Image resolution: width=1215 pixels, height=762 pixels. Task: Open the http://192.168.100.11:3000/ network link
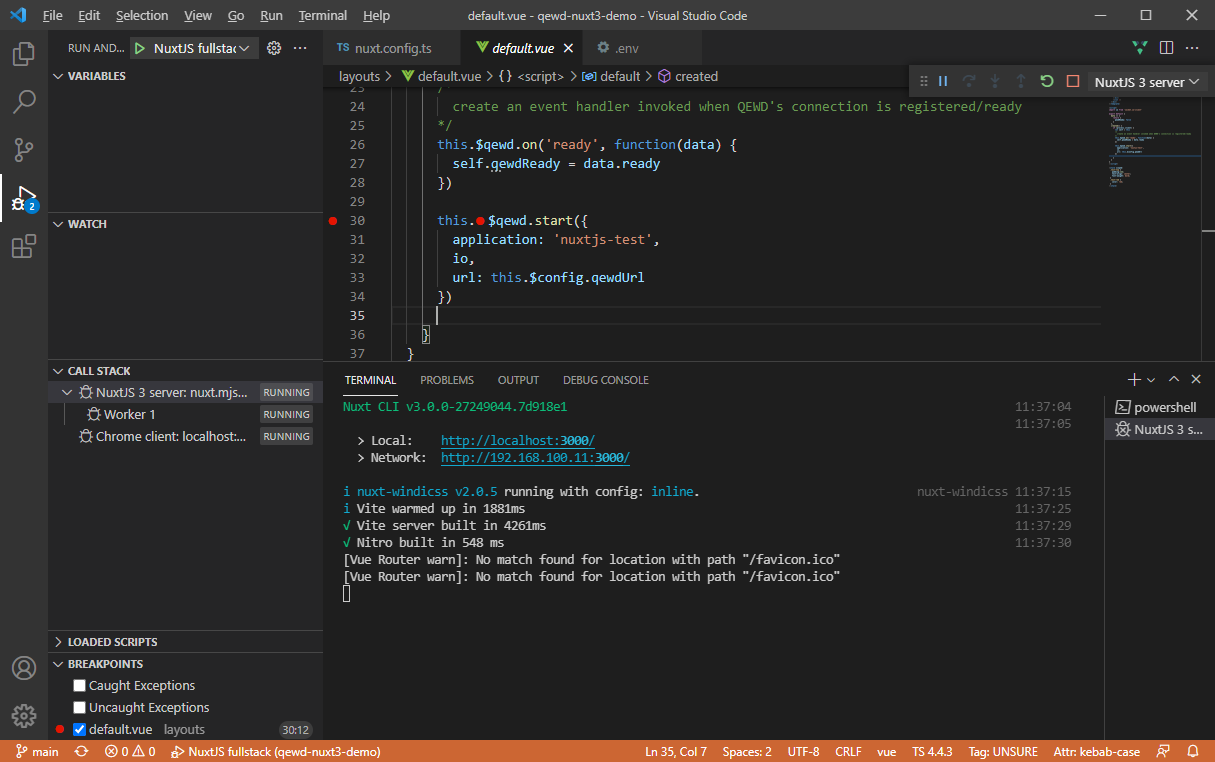point(535,458)
